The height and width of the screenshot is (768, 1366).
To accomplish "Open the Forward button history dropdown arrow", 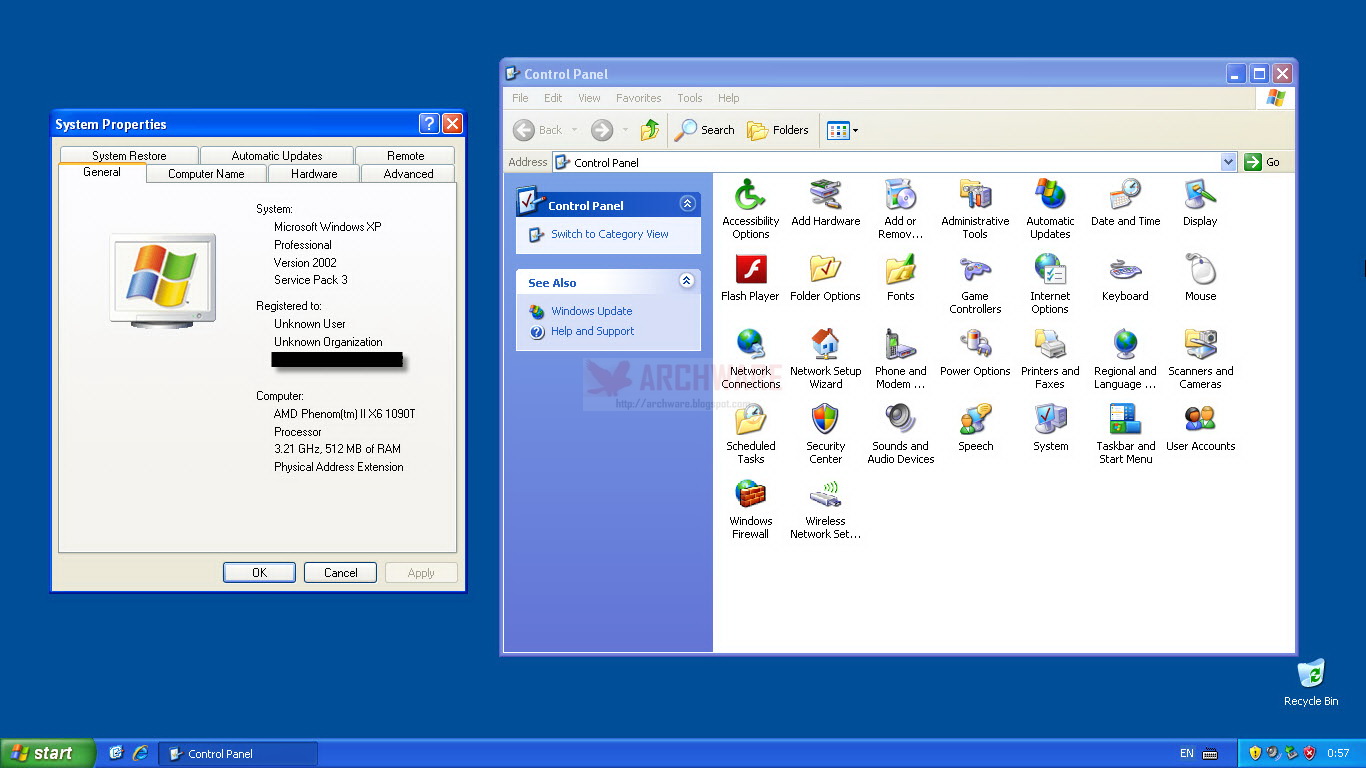I will 625,130.
